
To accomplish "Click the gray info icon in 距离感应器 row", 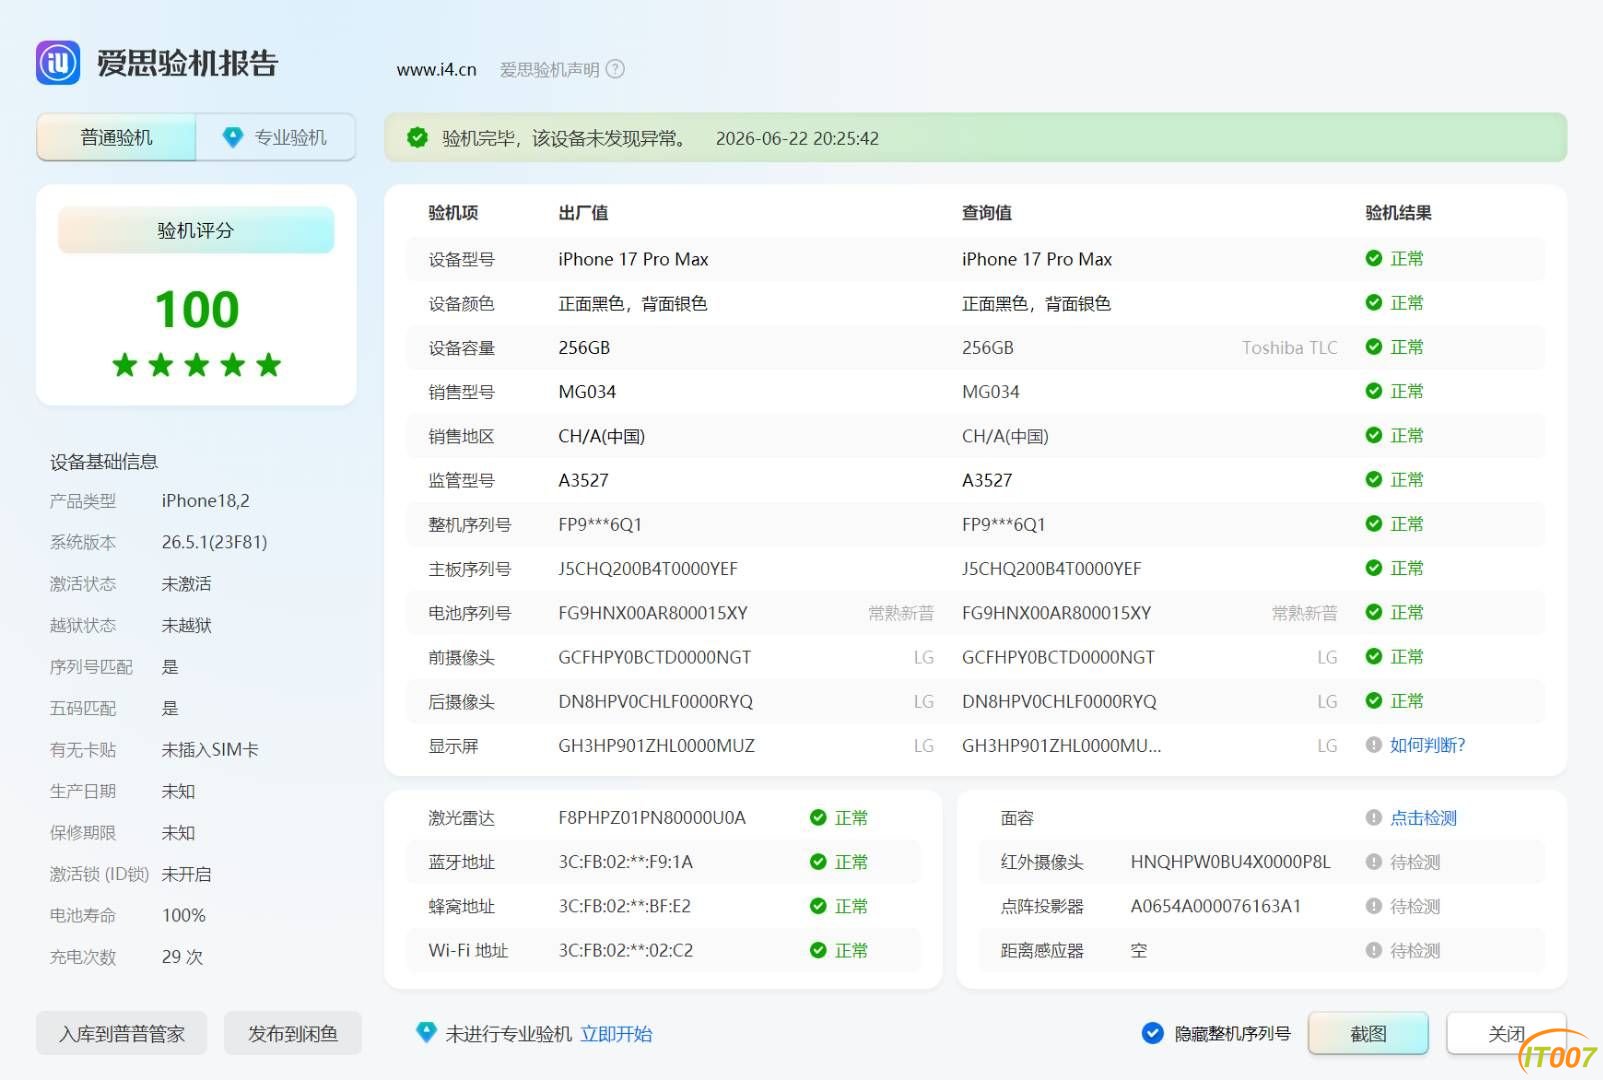I will [1374, 950].
